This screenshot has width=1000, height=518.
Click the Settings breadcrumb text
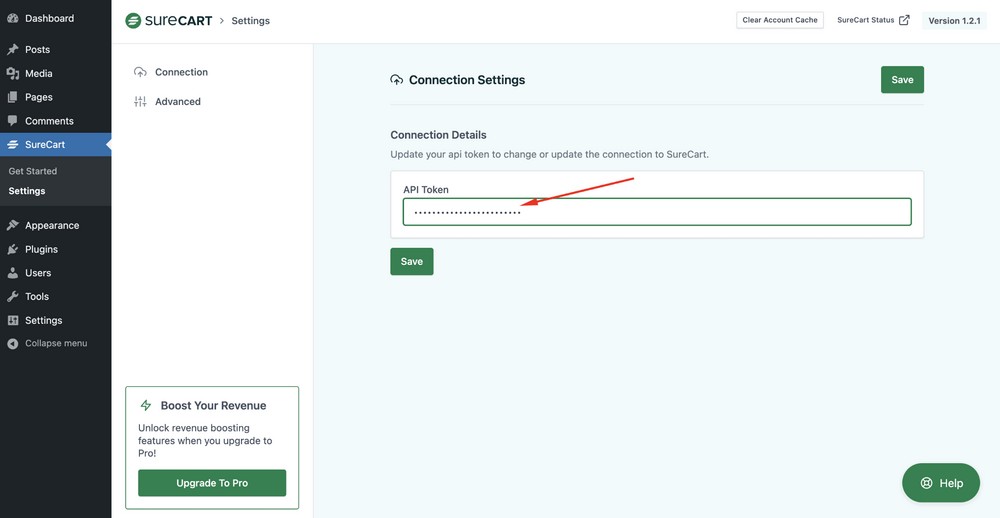coord(251,20)
